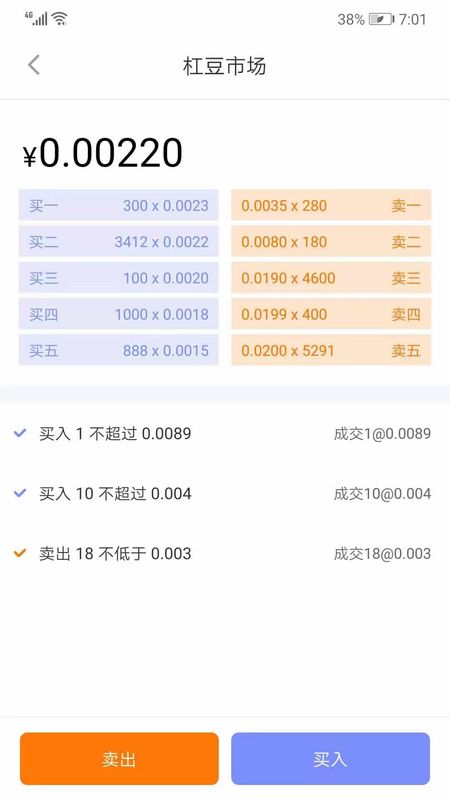450x800 pixels.
Task: Select the 卖五 ask row 0.0200 x 5291
Action: pos(331,350)
